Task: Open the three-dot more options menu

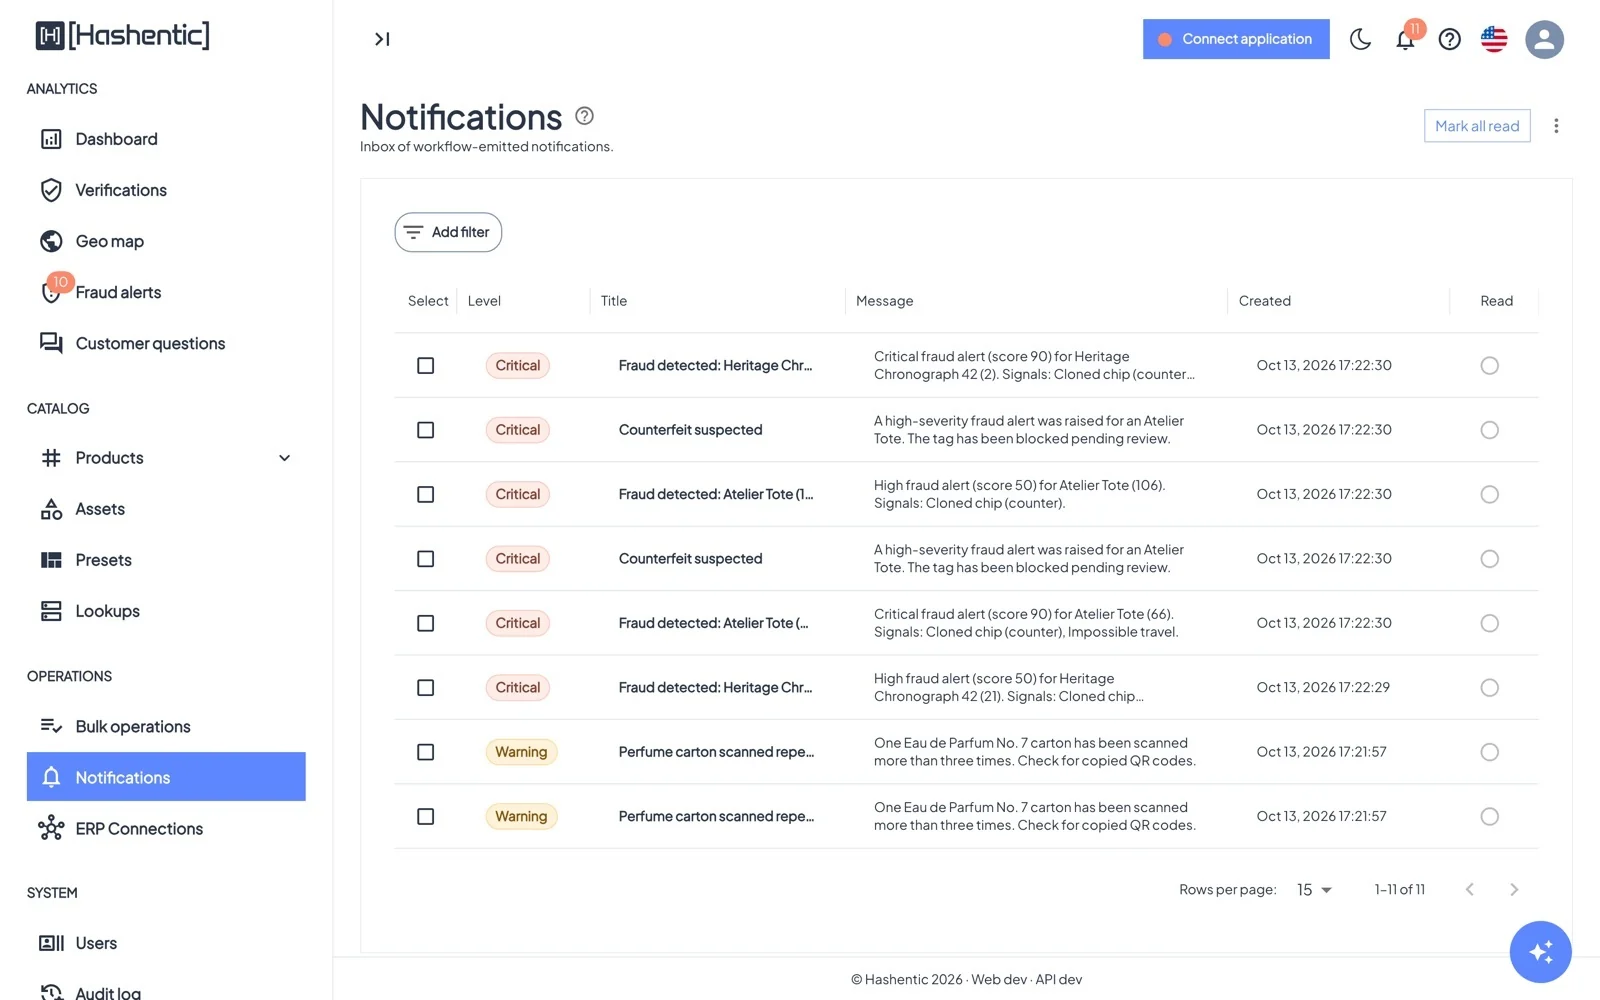Action: [1556, 126]
